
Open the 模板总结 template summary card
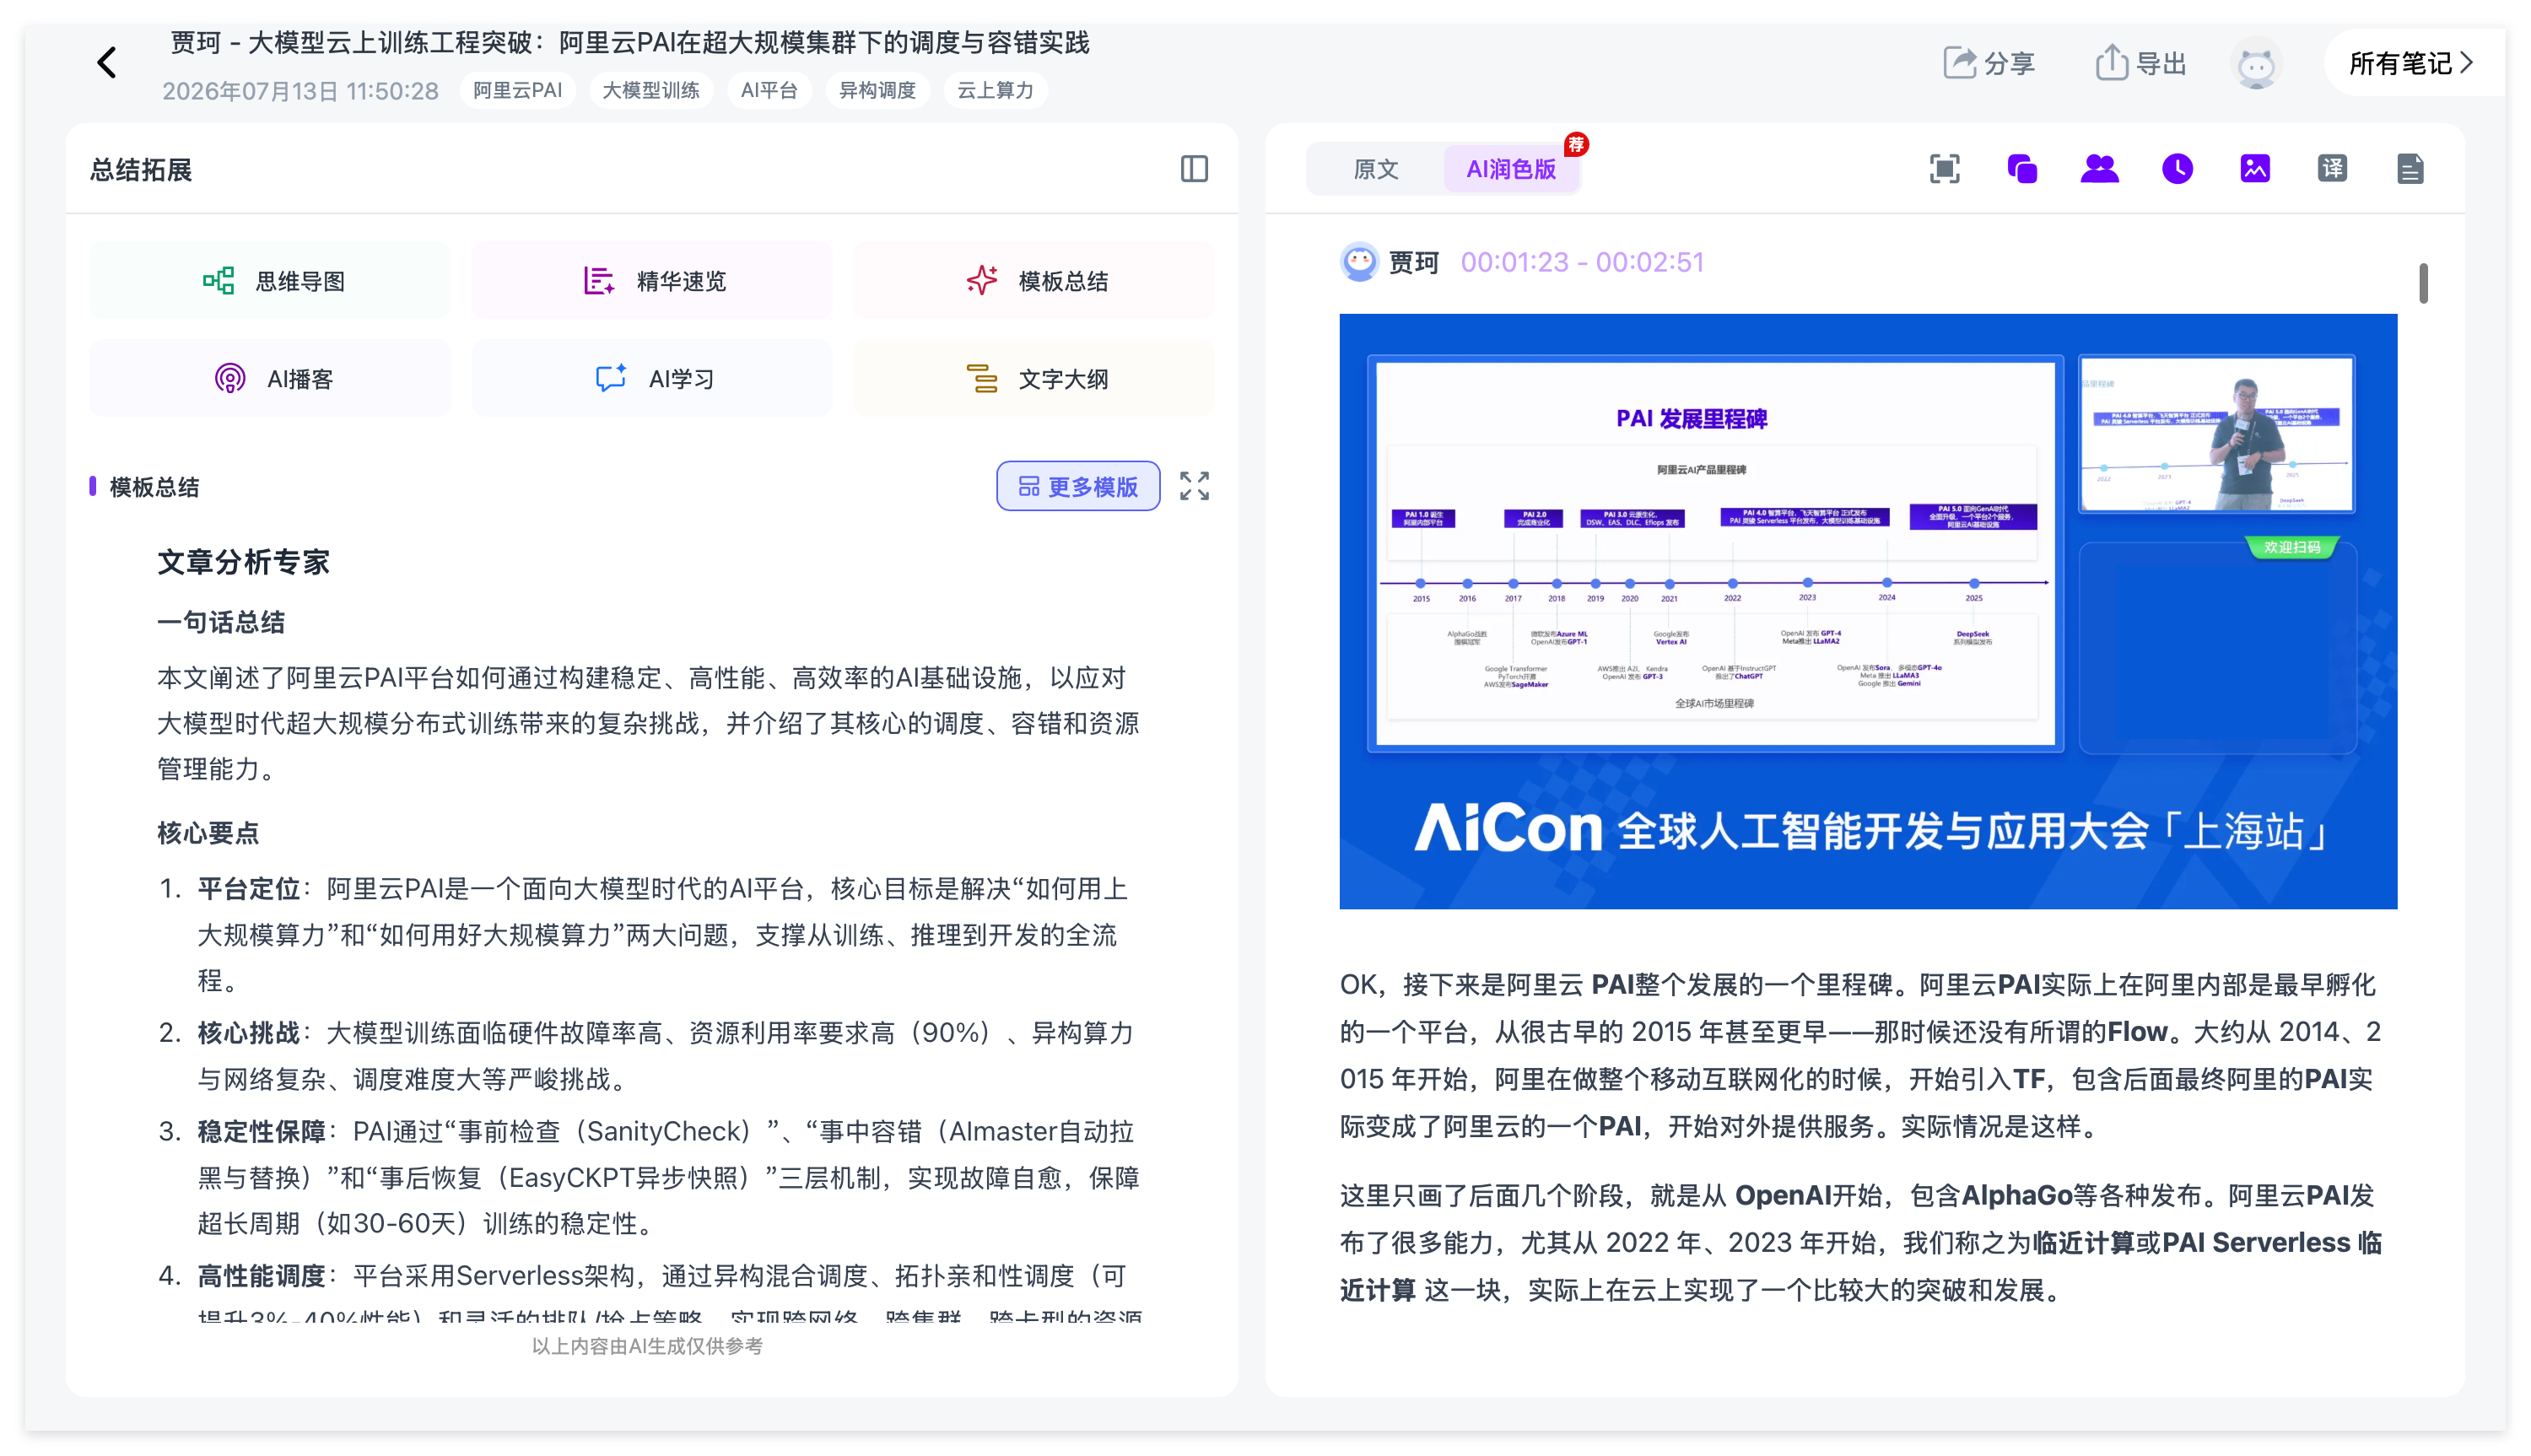[1034, 281]
